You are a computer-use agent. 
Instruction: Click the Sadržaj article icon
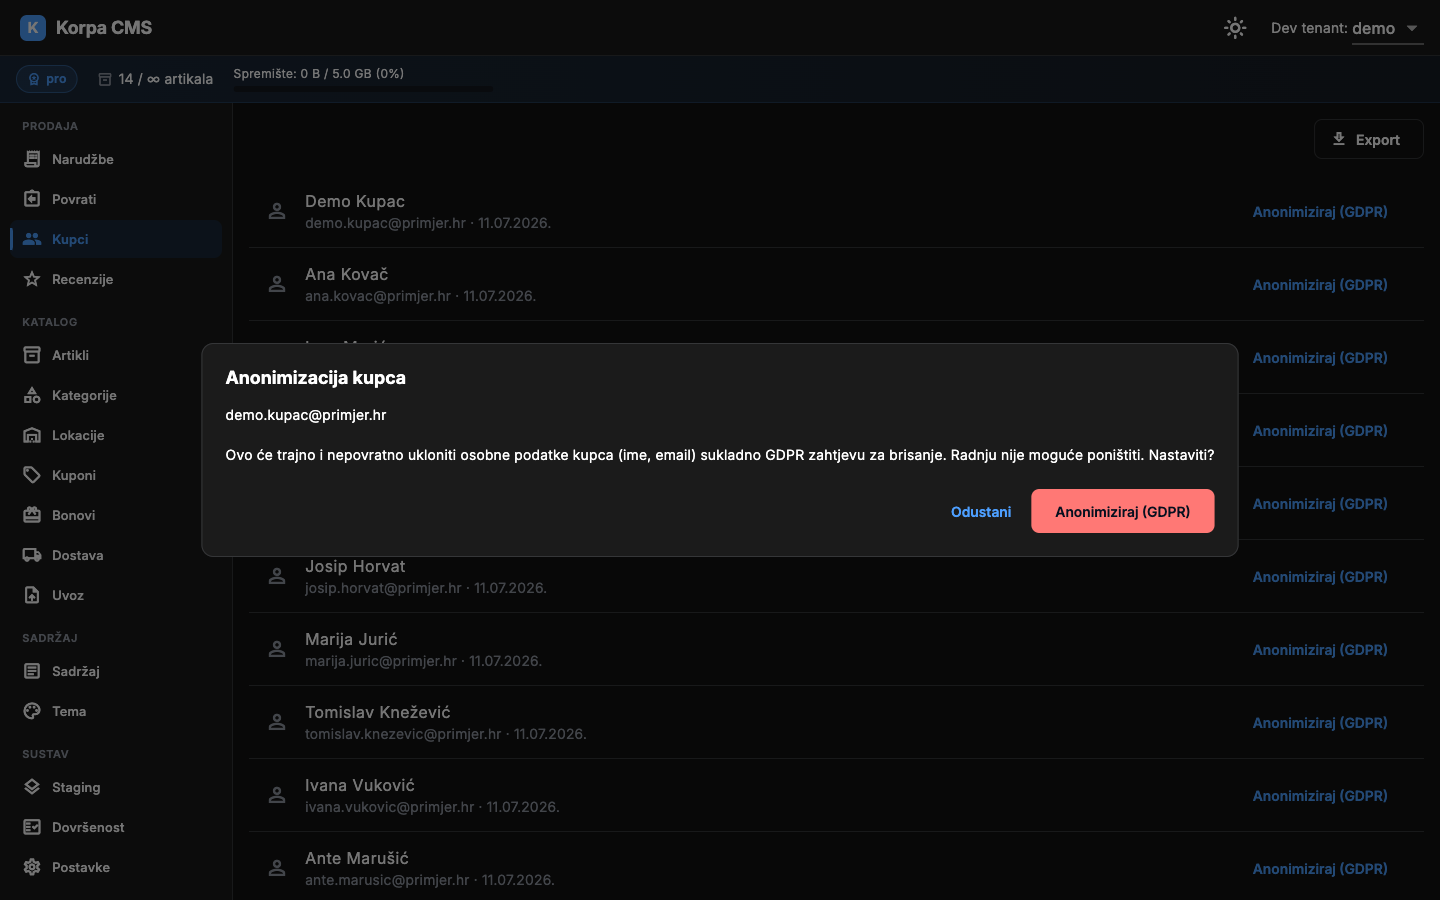point(32,671)
